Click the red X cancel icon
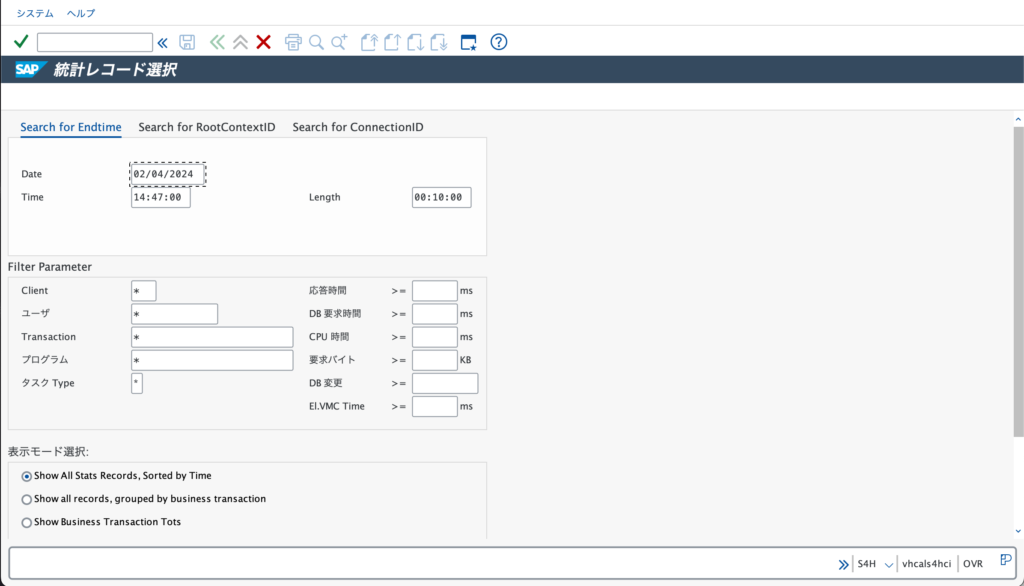Image resolution: width=1024 pixels, height=586 pixels. [x=264, y=42]
